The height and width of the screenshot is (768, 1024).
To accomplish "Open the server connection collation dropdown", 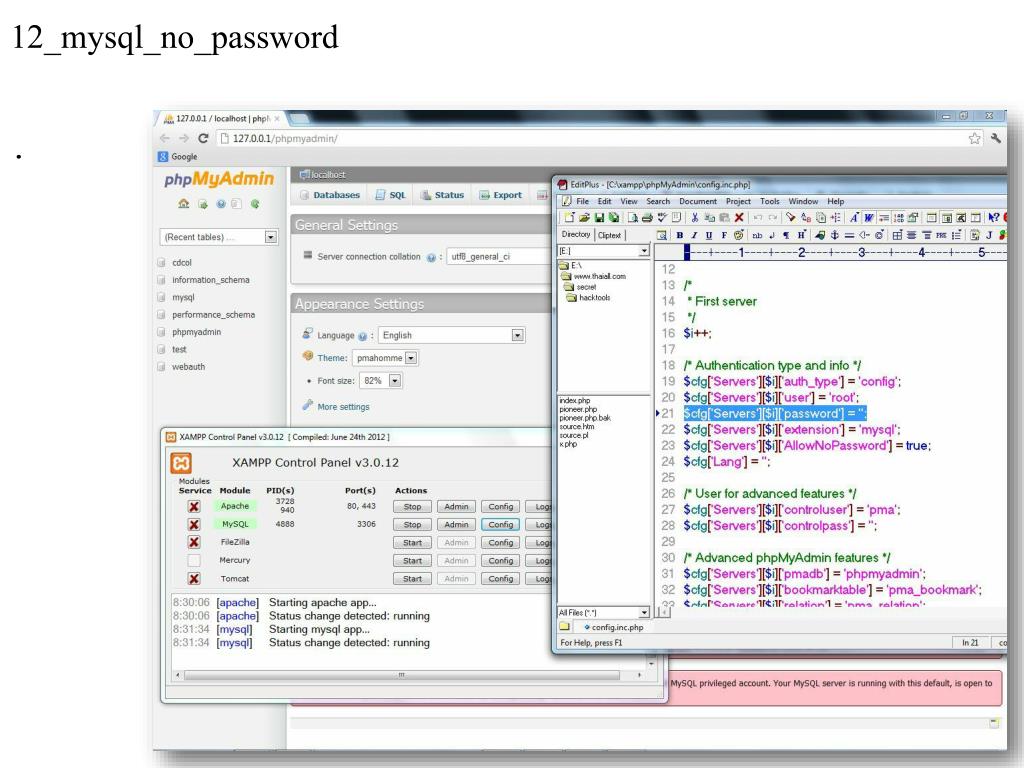I will 499,257.
